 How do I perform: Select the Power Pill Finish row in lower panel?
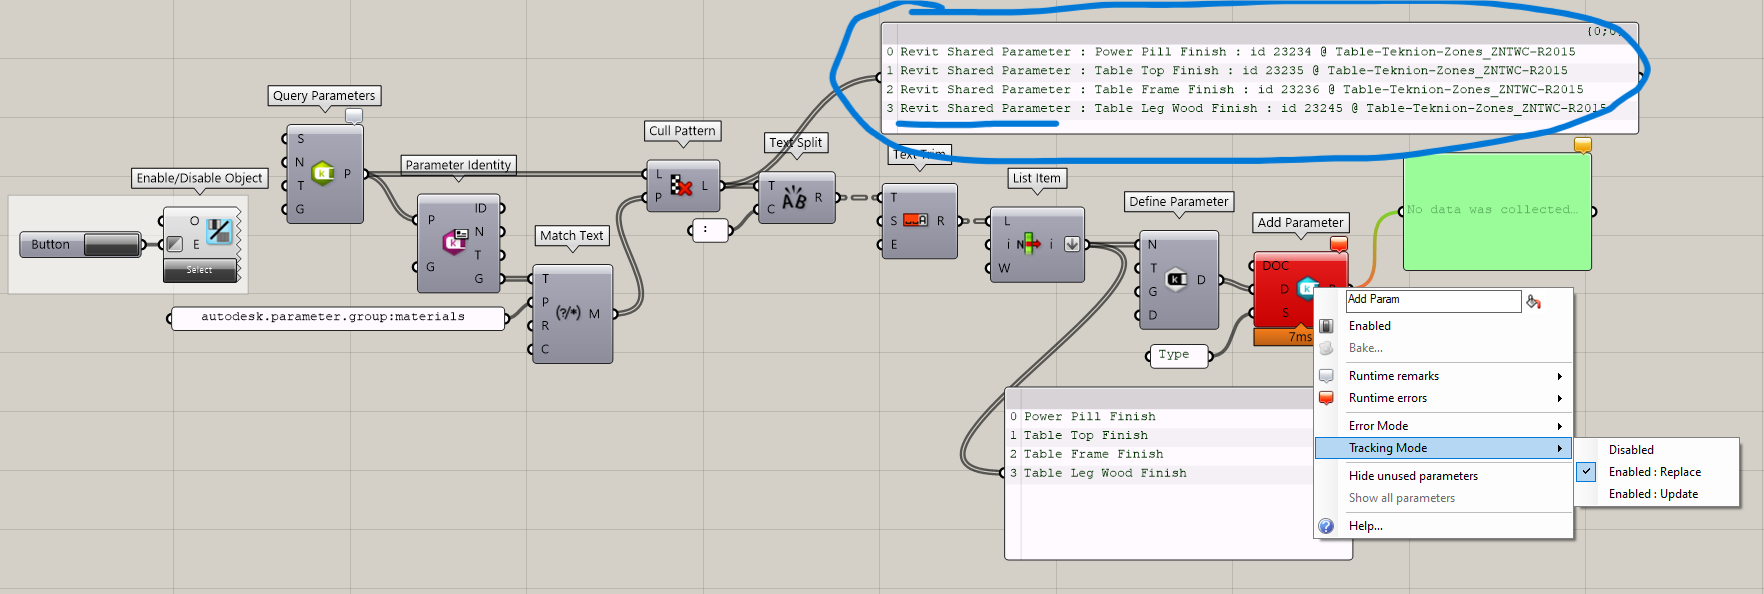pyautogui.click(x=1158, y=417)
